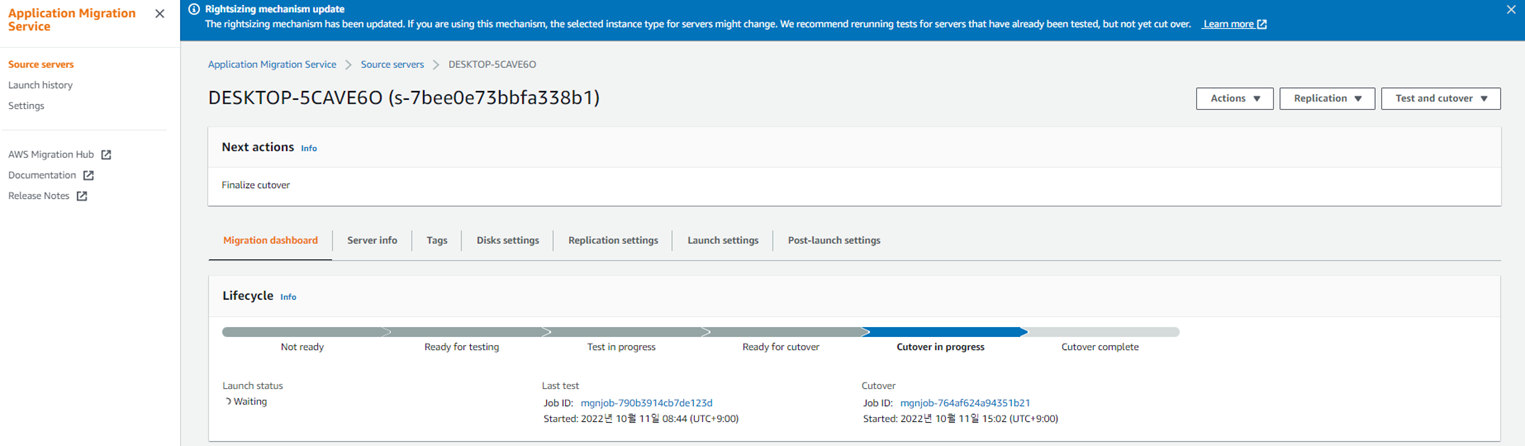Click the Last test started timestamp 08:44
1525x446 pixels.
(x=641, y=419)
